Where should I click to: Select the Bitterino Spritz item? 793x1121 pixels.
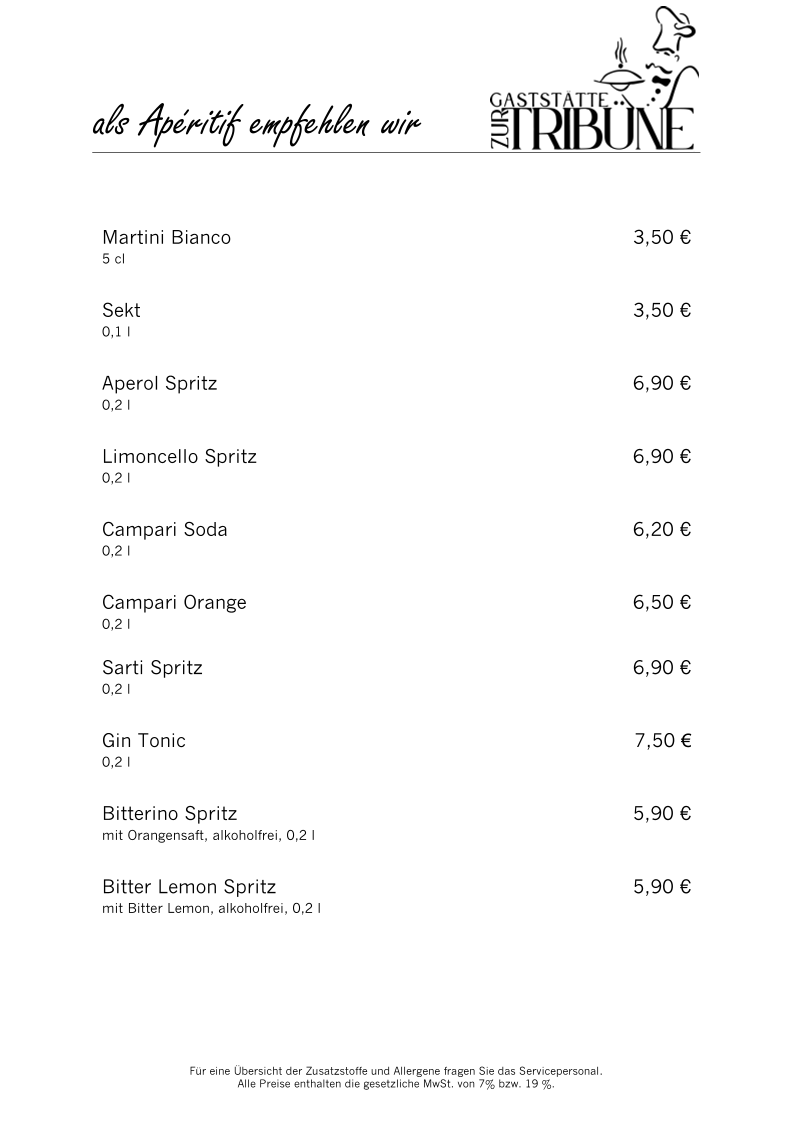click(169, 814)
